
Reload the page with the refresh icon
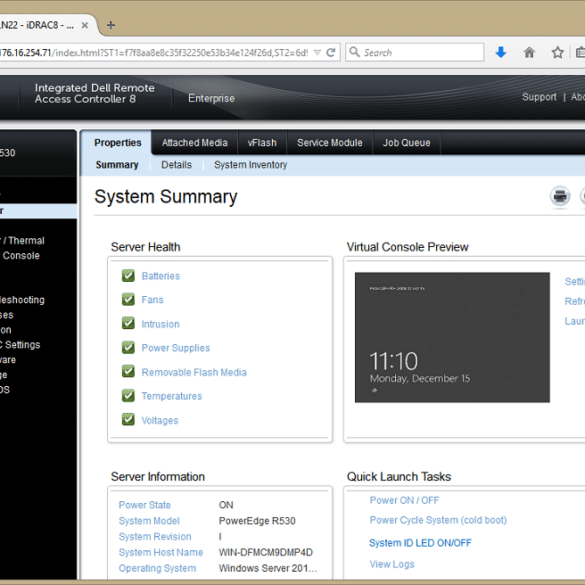[x=331, y=53]
